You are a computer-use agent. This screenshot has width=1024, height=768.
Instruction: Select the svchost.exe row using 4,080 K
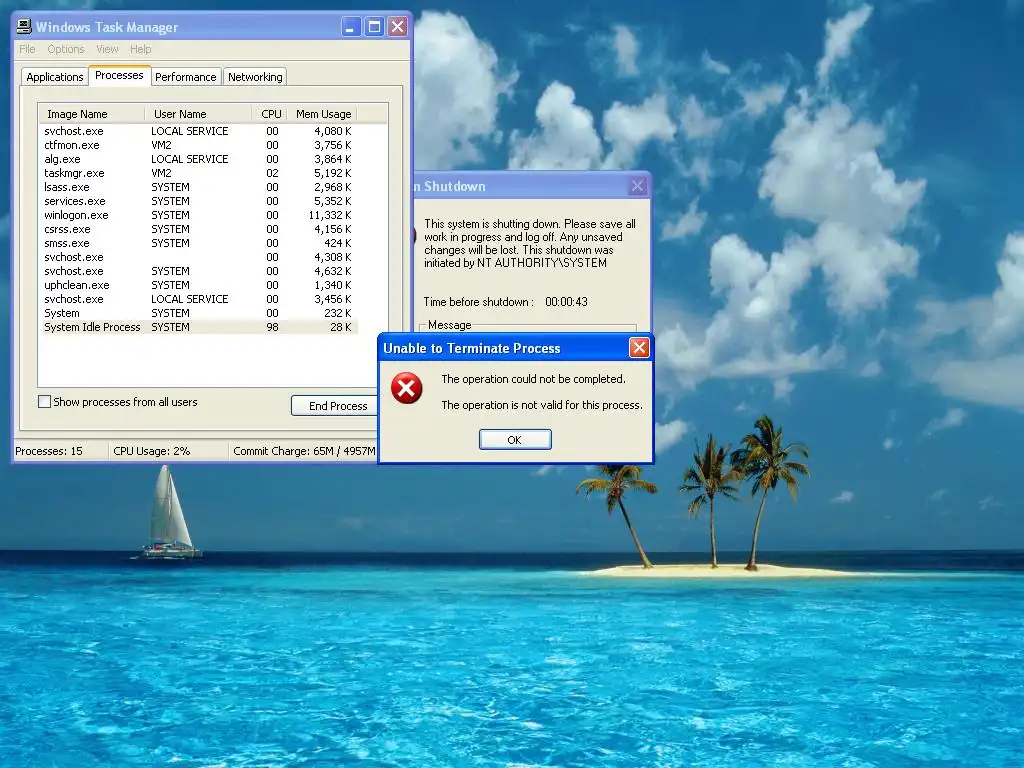coord(199,131)
